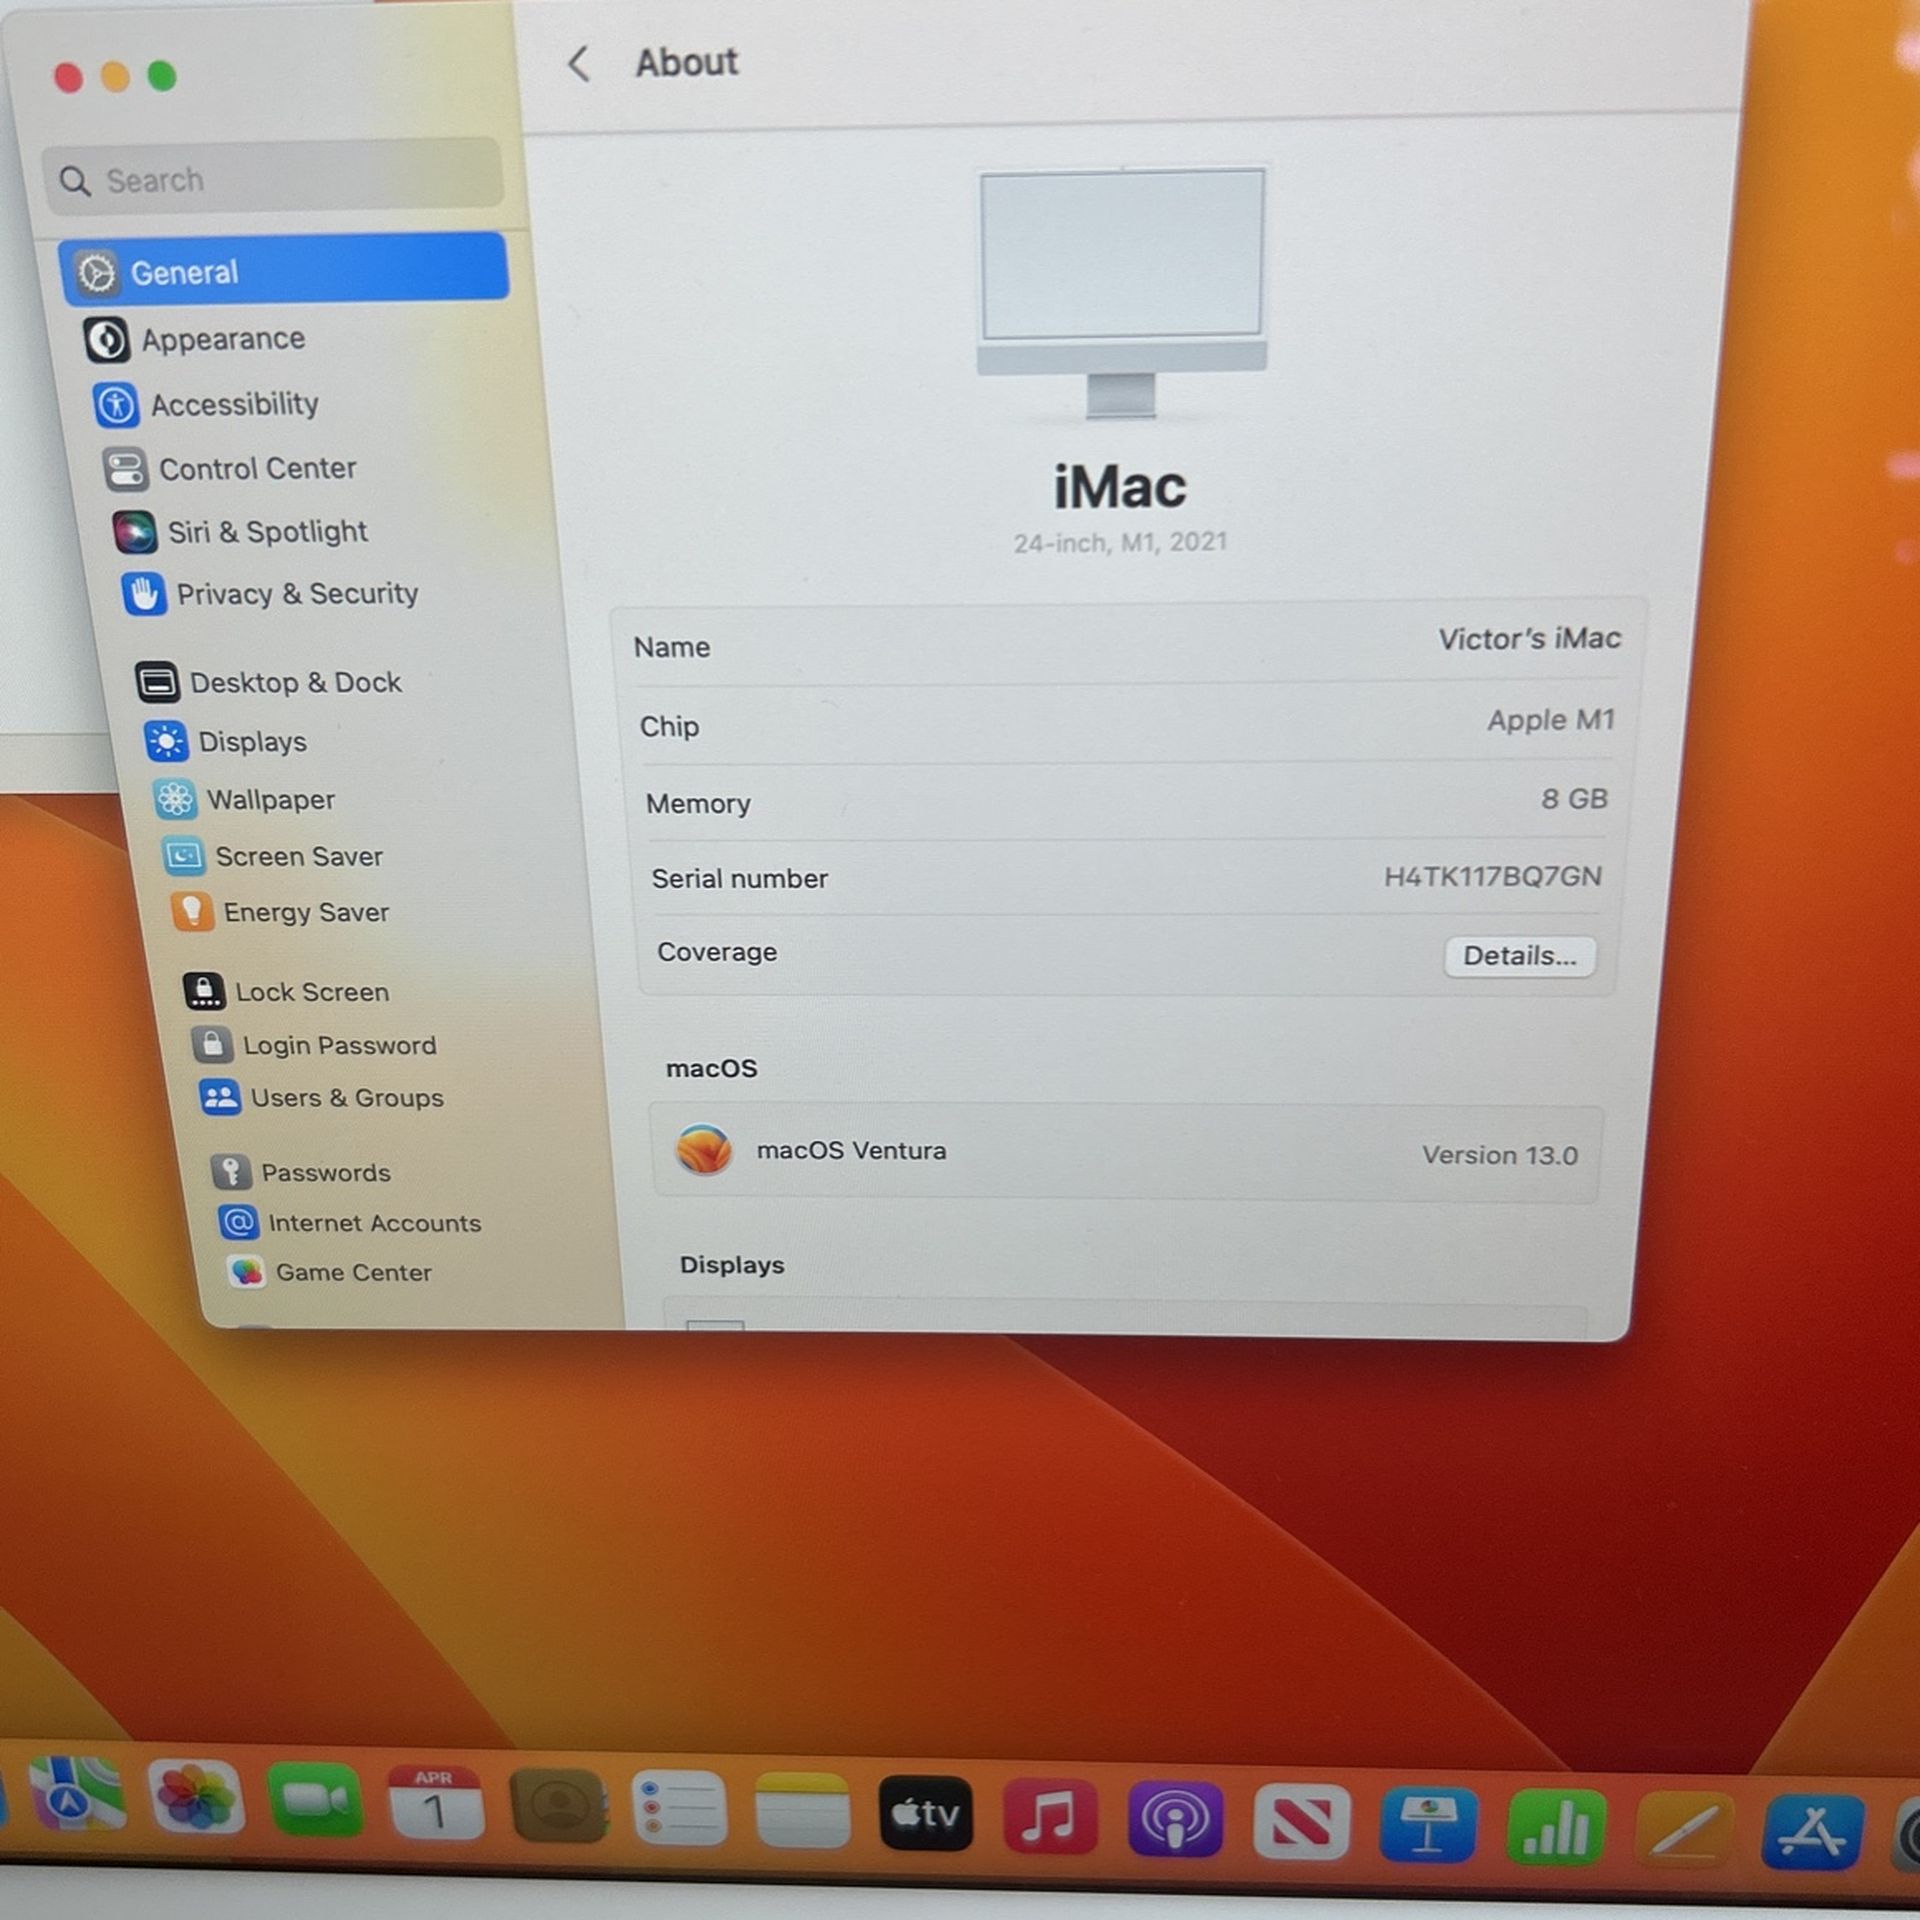
Task: Click the macOS Ventura logo icon
Action: (x=704, y=1149)
